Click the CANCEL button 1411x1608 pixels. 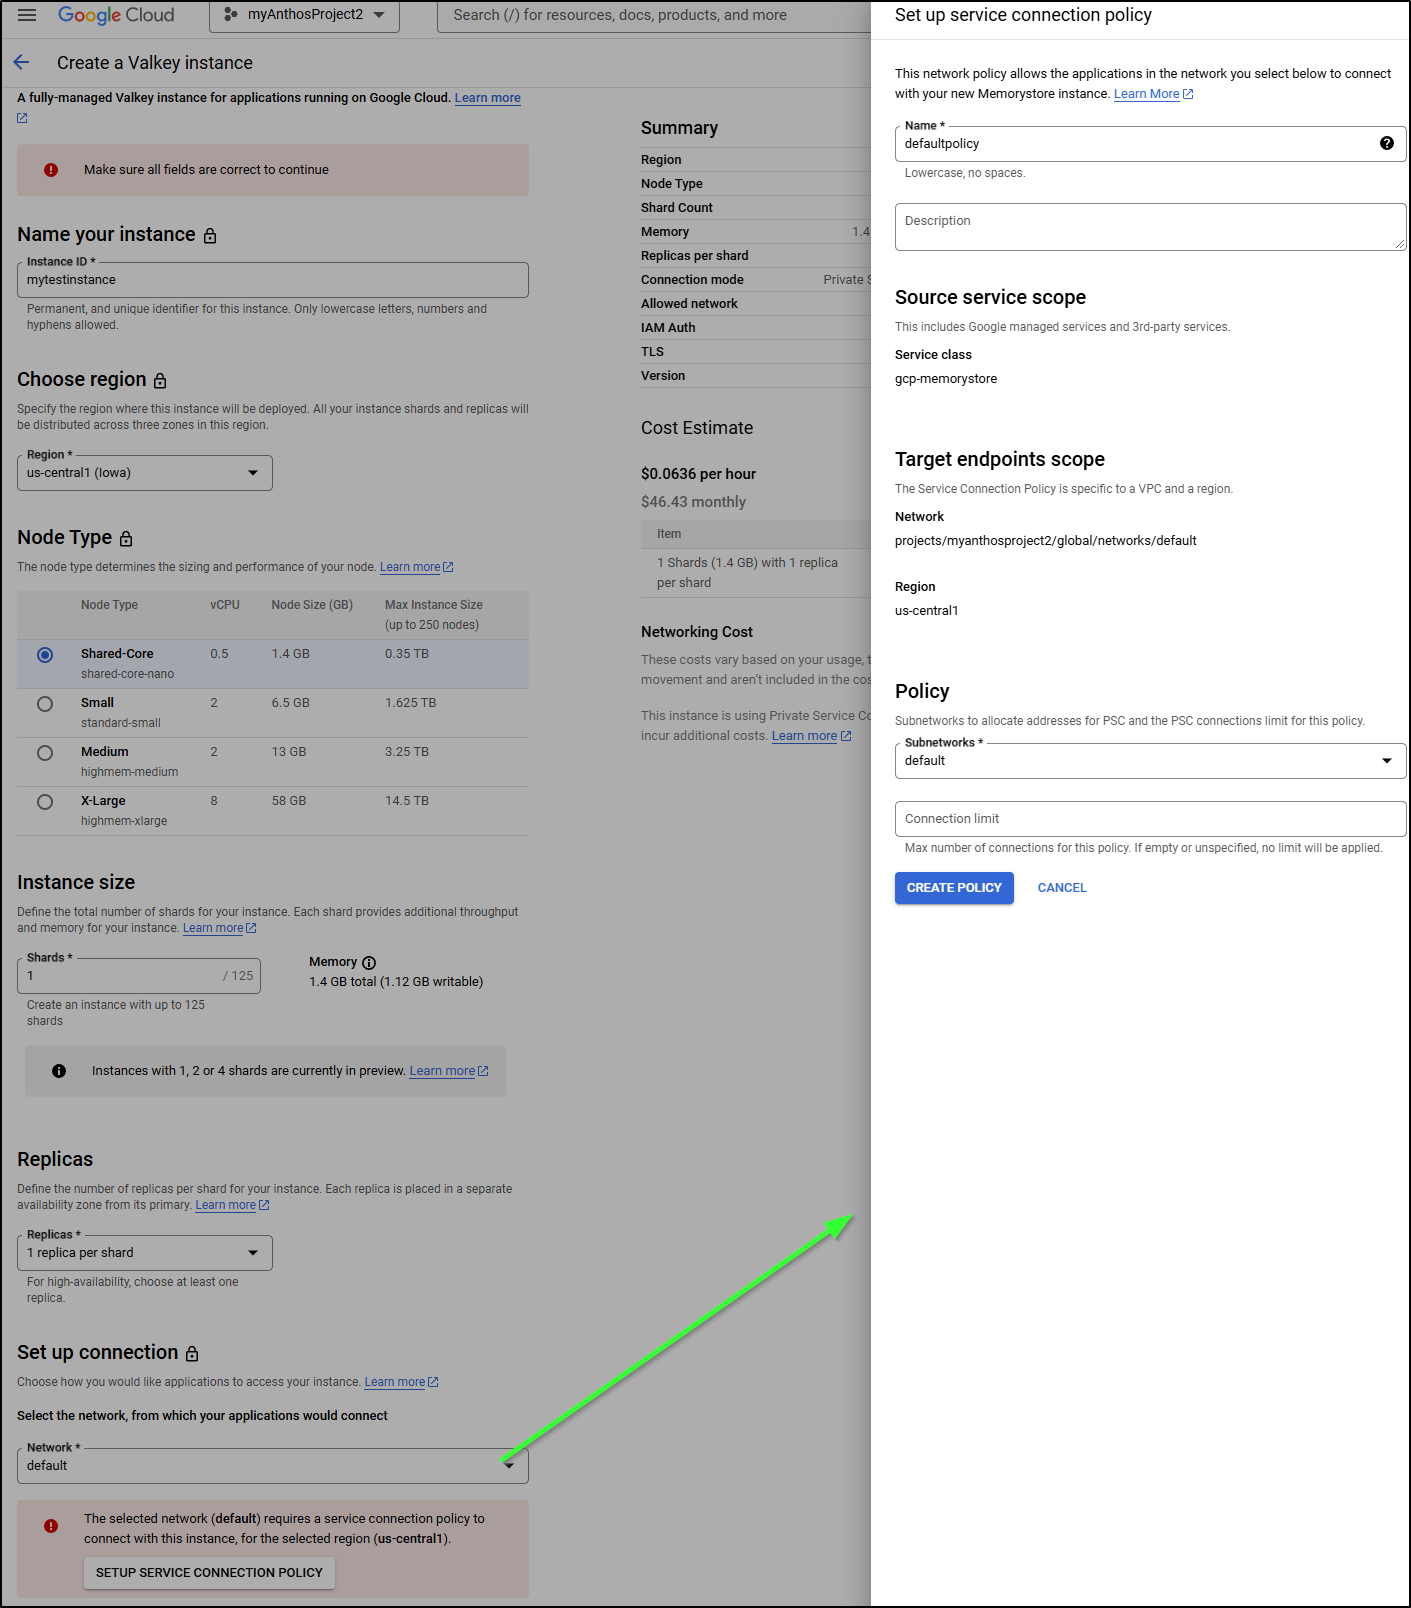1062,888
